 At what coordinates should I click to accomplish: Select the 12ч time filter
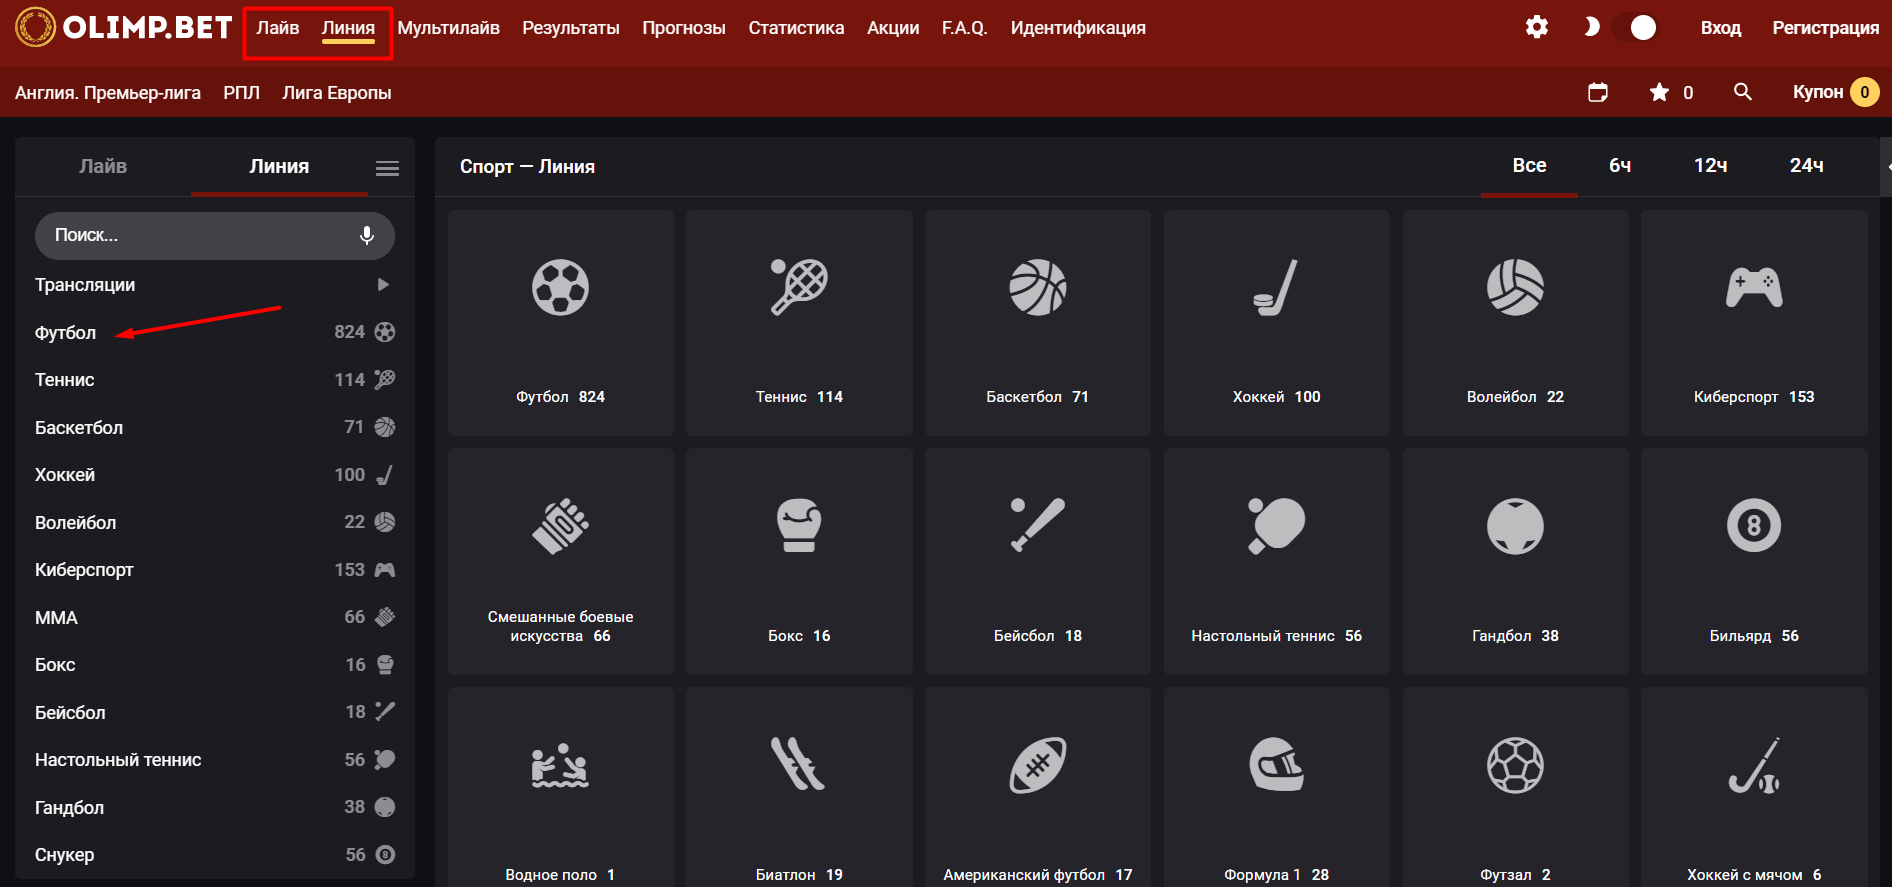1710,166
